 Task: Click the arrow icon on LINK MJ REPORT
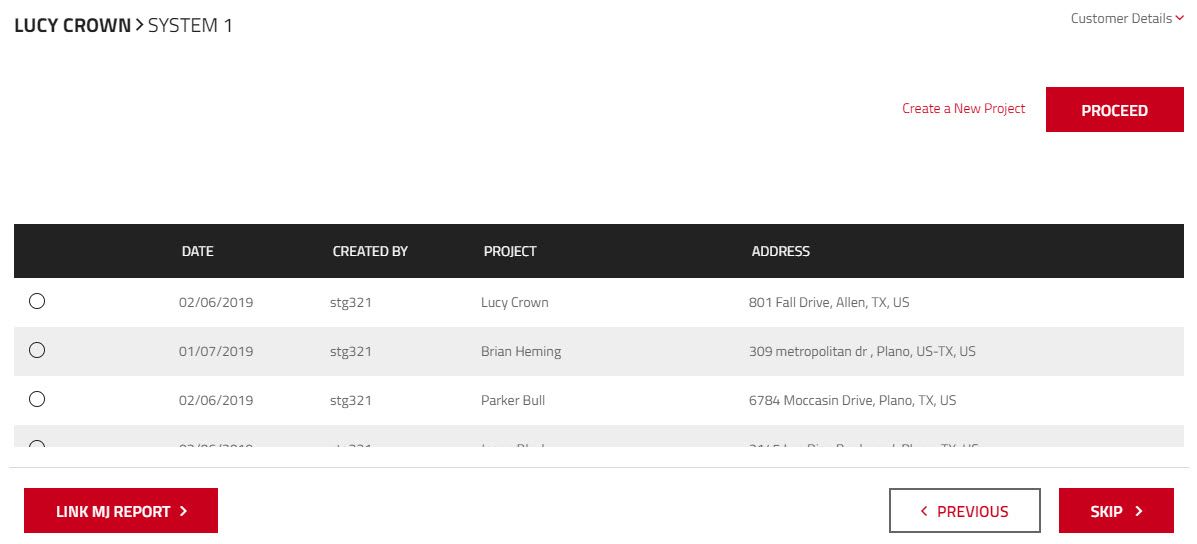tap(183, 511)
